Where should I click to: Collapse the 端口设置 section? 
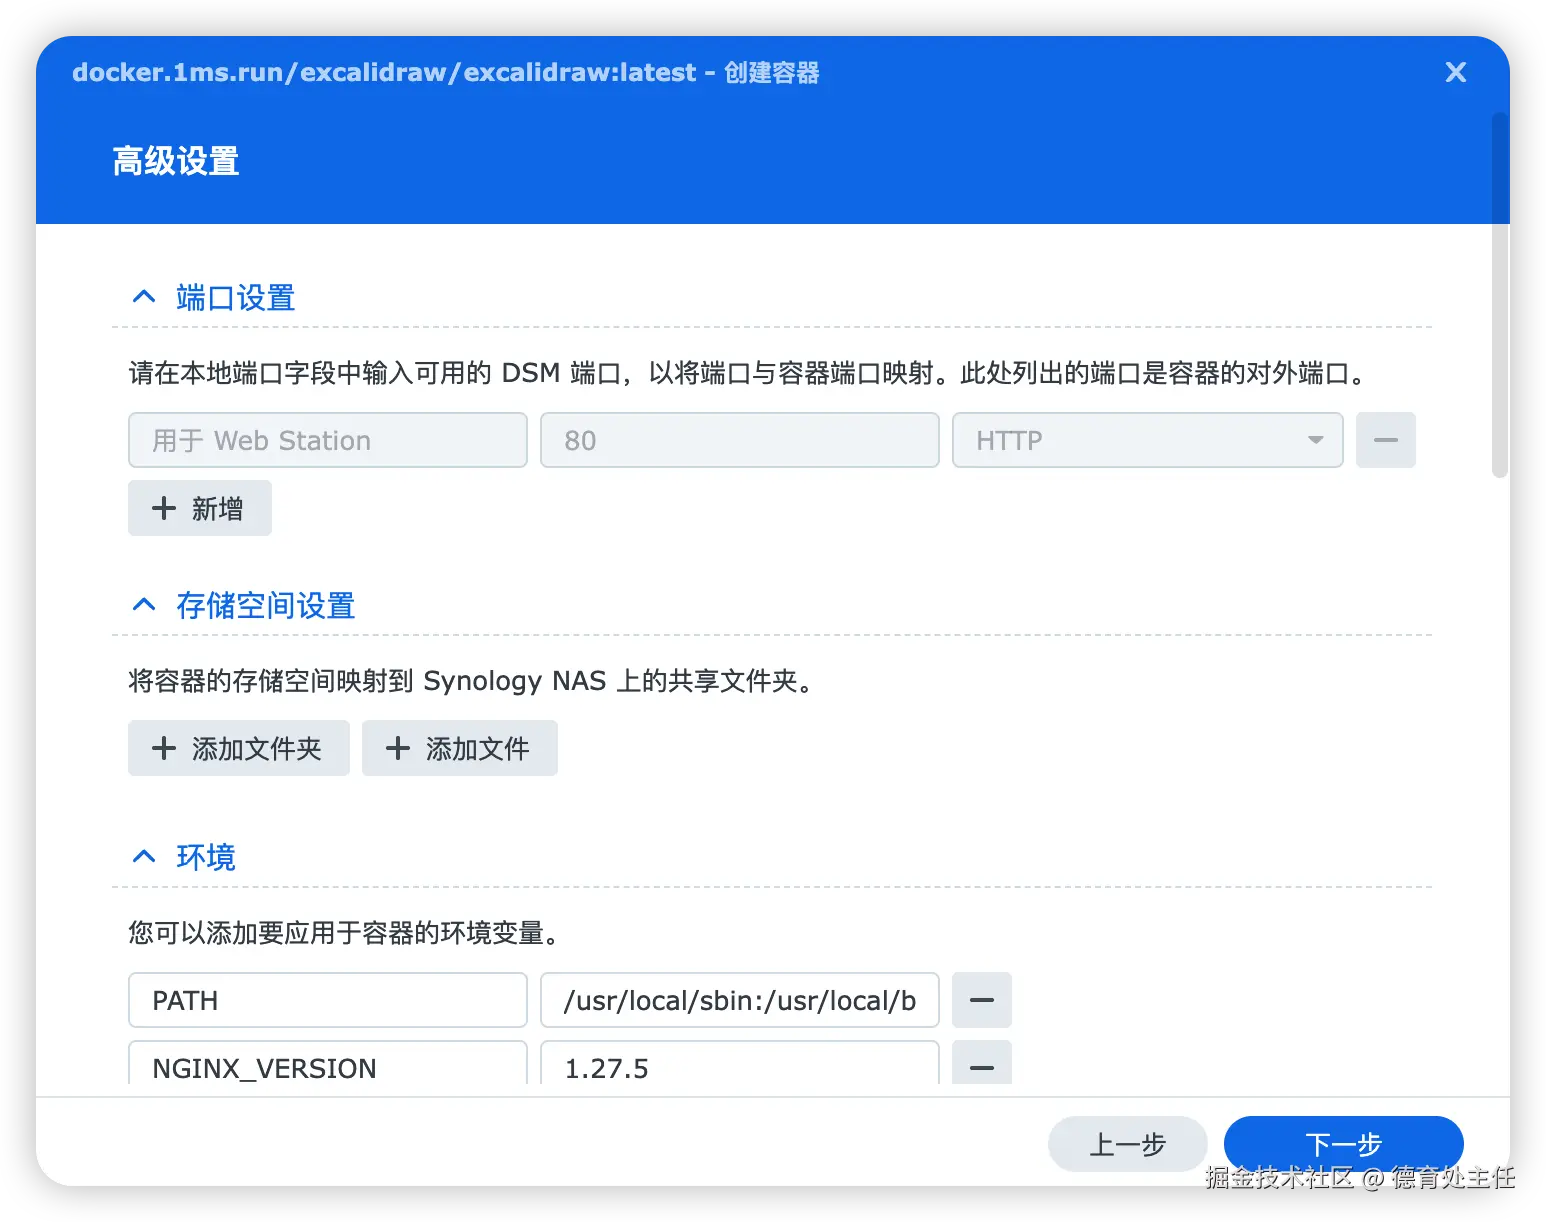click(x=144, y=297)
